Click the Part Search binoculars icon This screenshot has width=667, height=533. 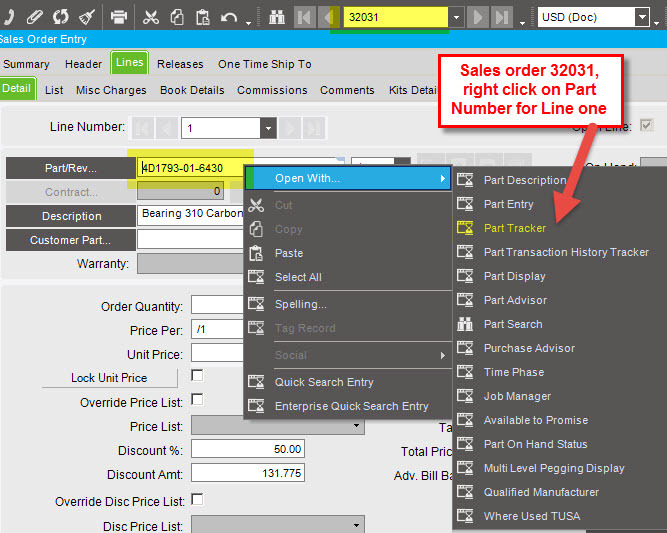coord(465,324)
